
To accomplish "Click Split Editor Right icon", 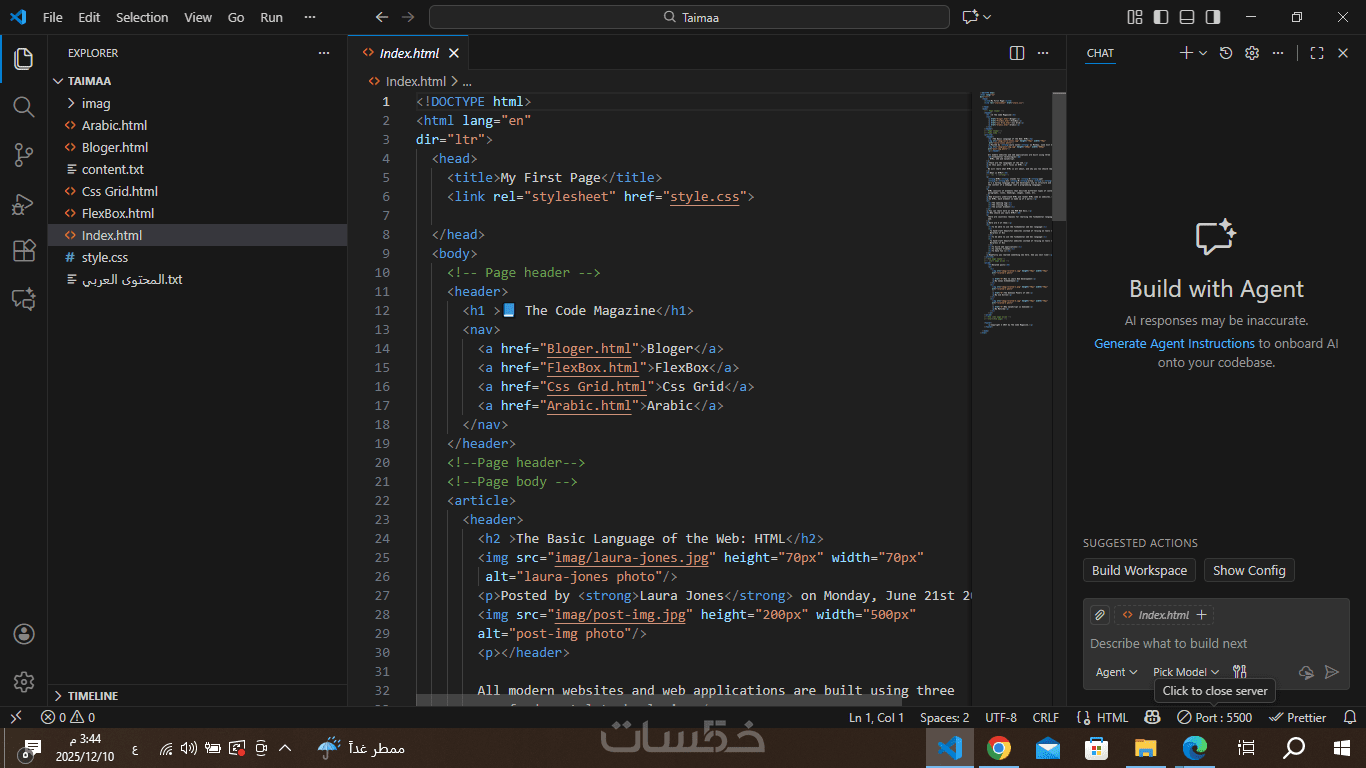I will click(x=1017, y=53).
